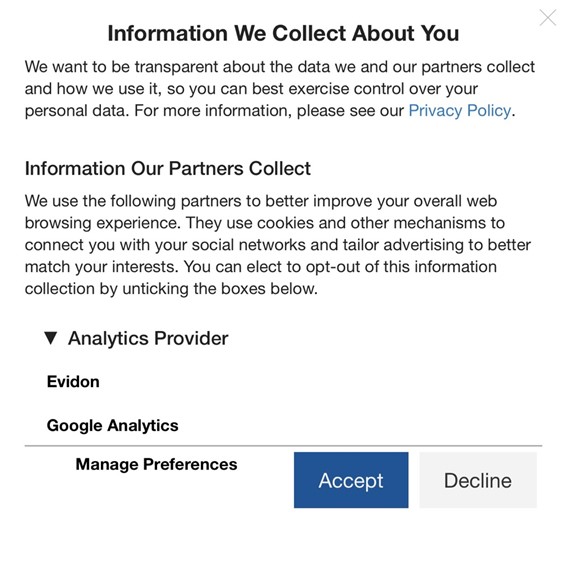Click the horizontal divider above Manage Preferences
This screenshot has height=579, width=567.
pyautogui.click(x=284, y=446)
